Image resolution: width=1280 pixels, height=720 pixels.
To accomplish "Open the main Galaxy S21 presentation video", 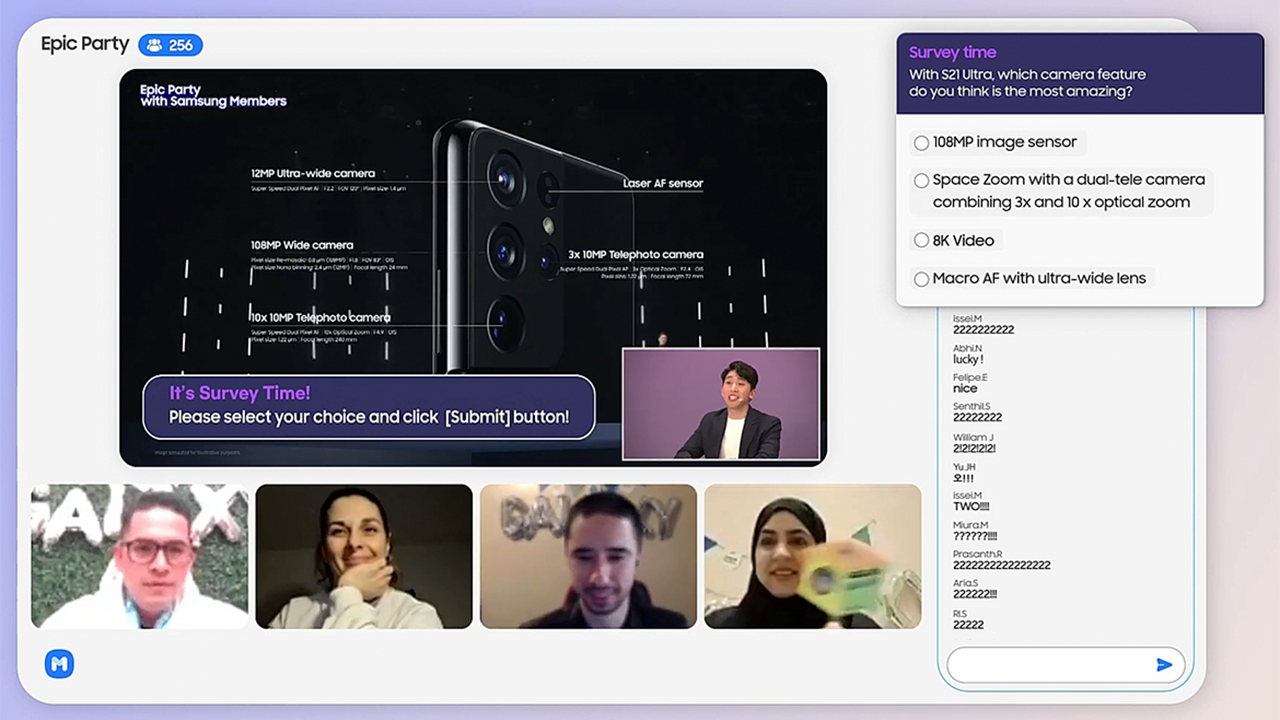I will [473, 267].
